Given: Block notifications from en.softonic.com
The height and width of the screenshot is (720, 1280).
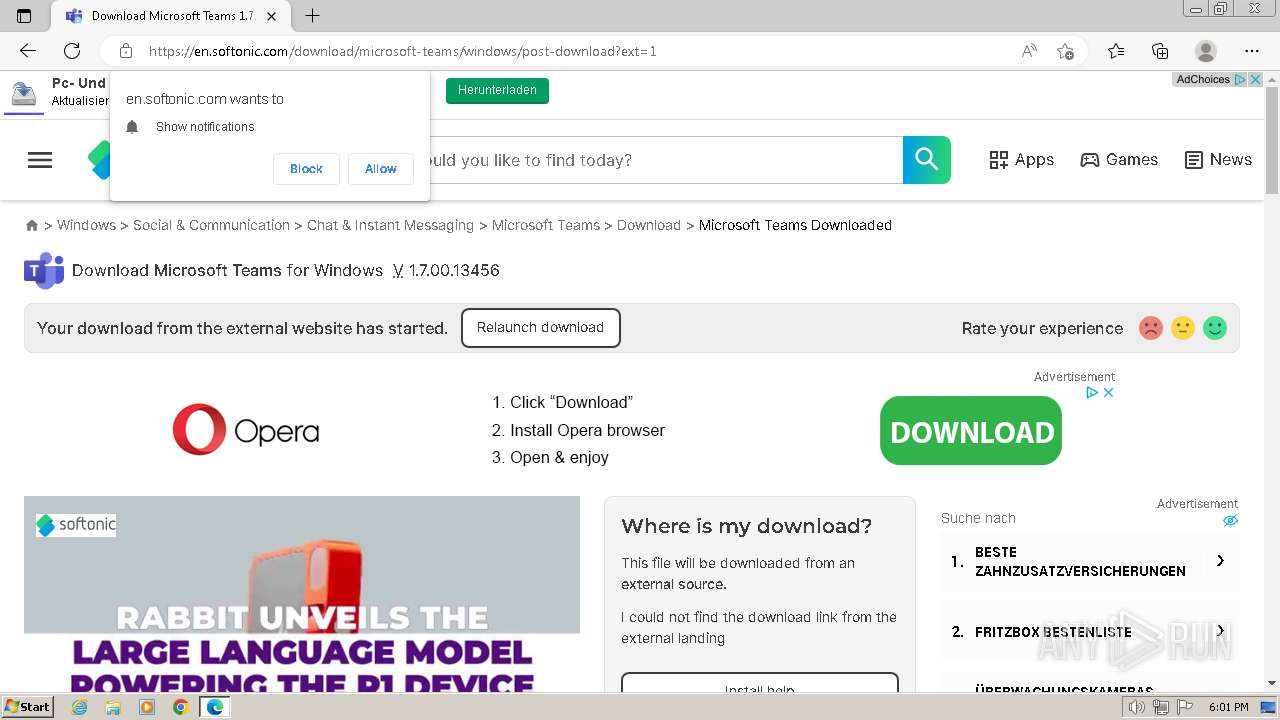Looking at the screenshot, I should tap(306, 169).
